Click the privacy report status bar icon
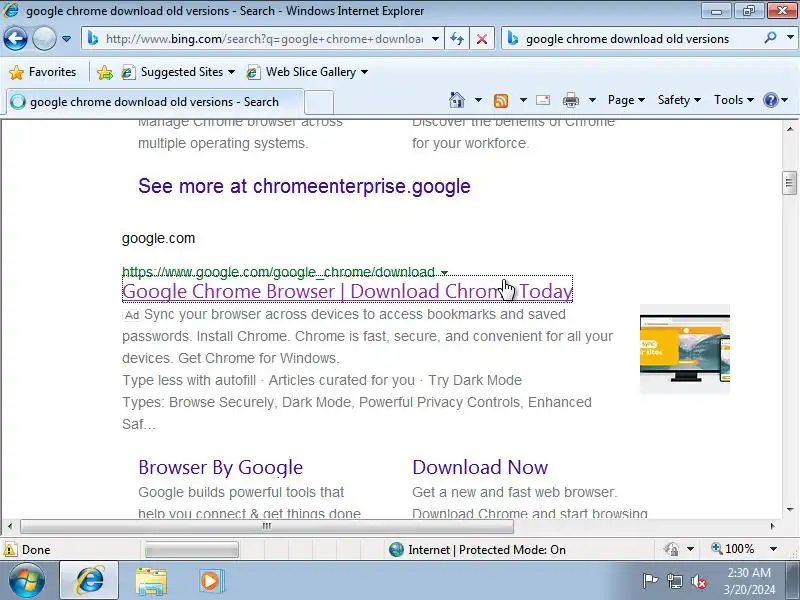The height and width of the screenshot is (600, 800). tap(671, 549)
